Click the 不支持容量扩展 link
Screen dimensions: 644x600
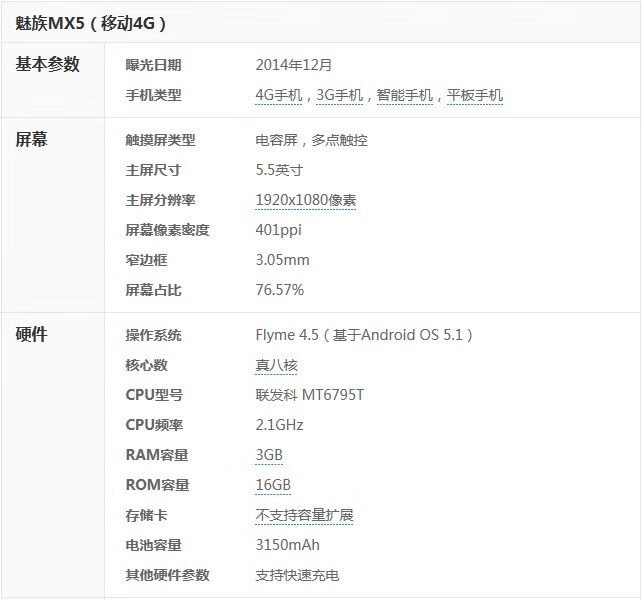click(304, 515)
